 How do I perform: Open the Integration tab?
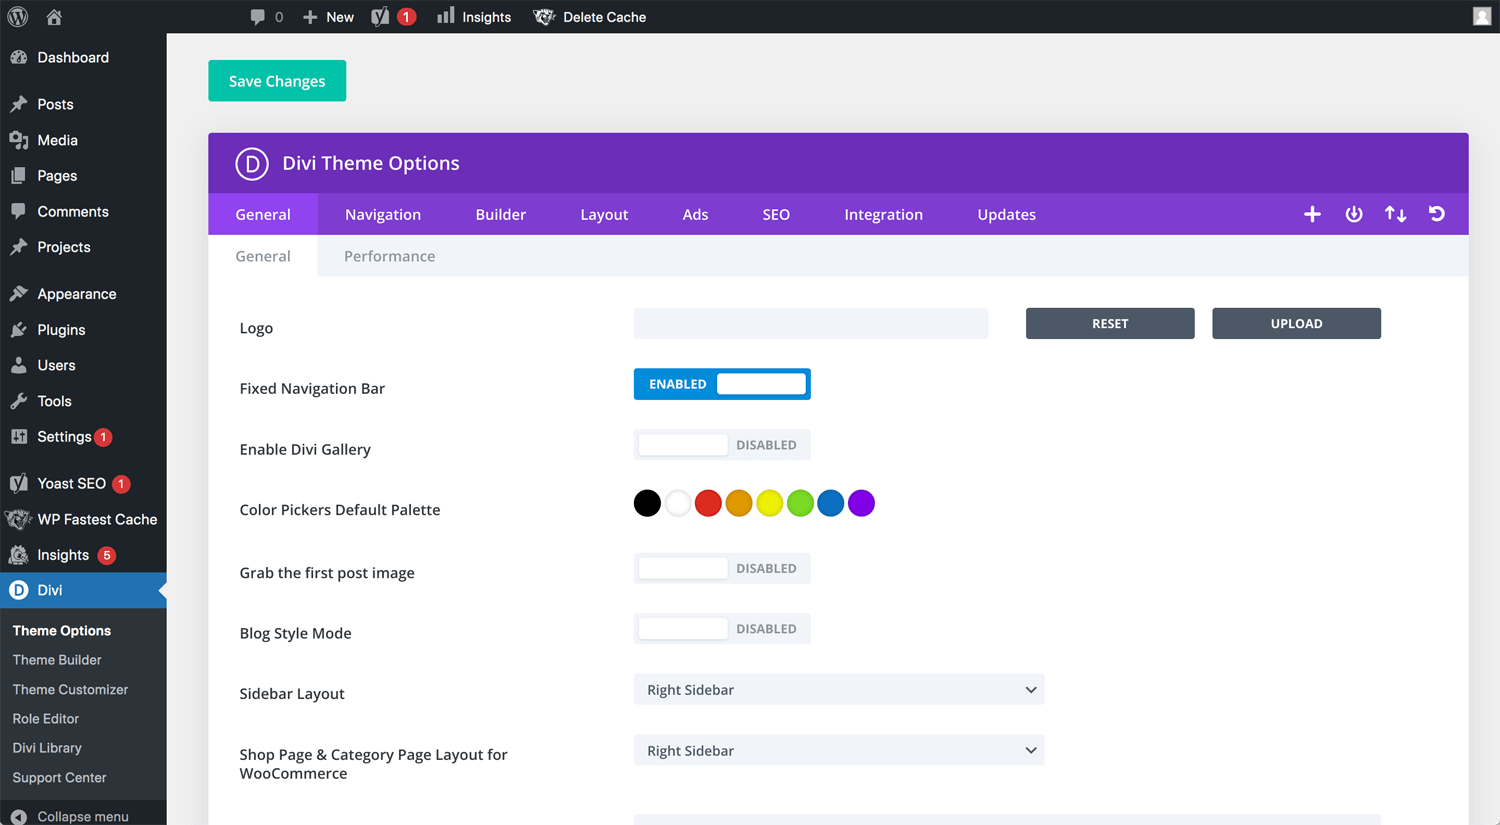883,214
